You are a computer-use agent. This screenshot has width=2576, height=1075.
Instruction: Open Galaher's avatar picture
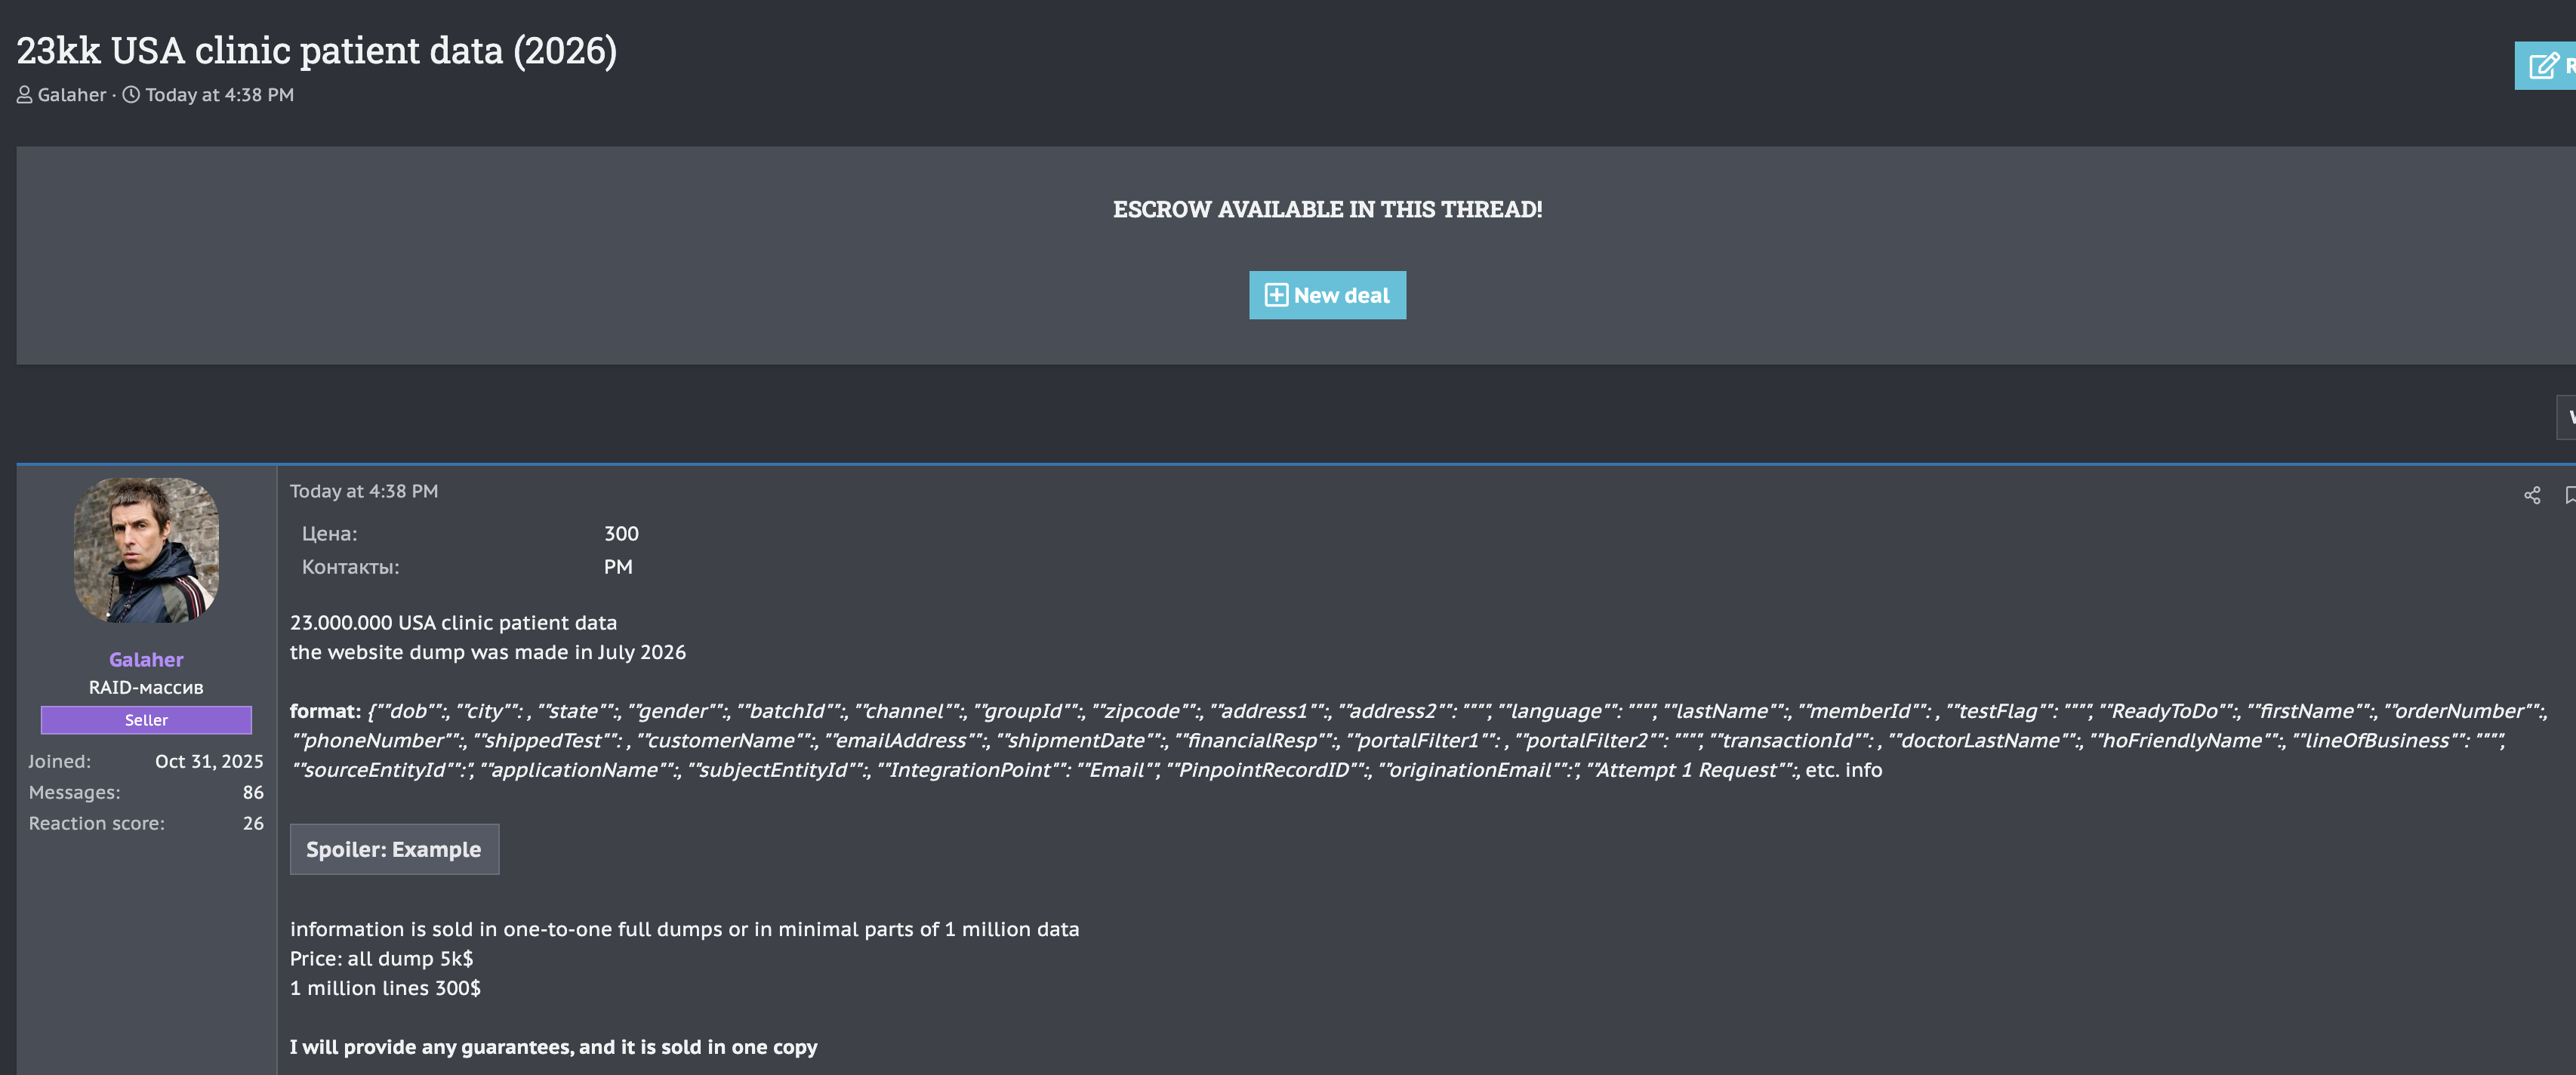146,550
